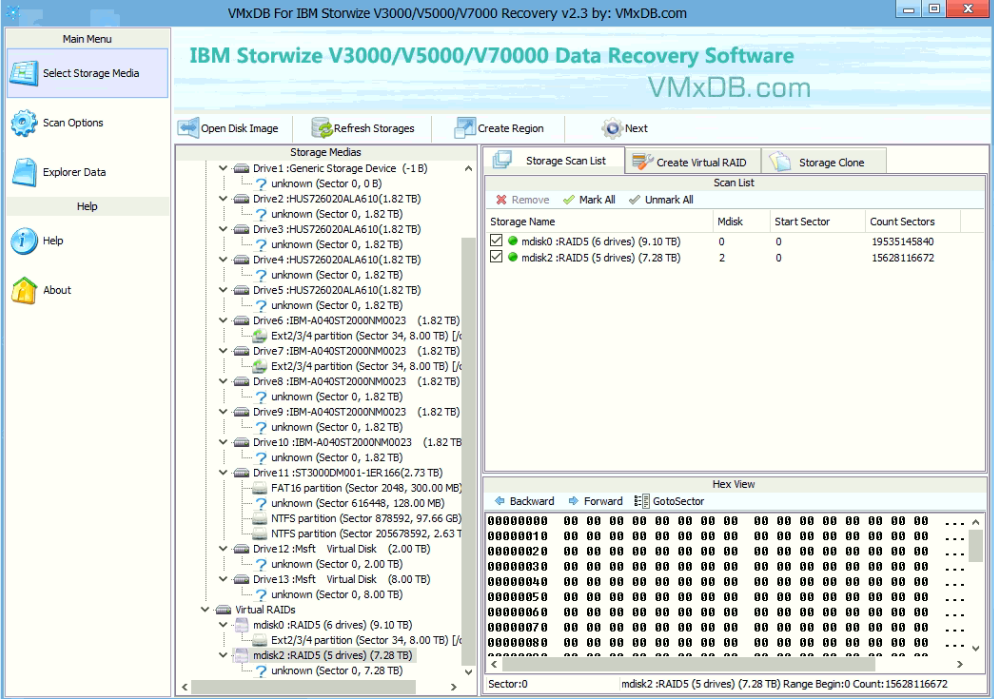Click the Hex View horizontal scrollbar thumb
This screenshot has width=994, height=699.
[688, 664]
